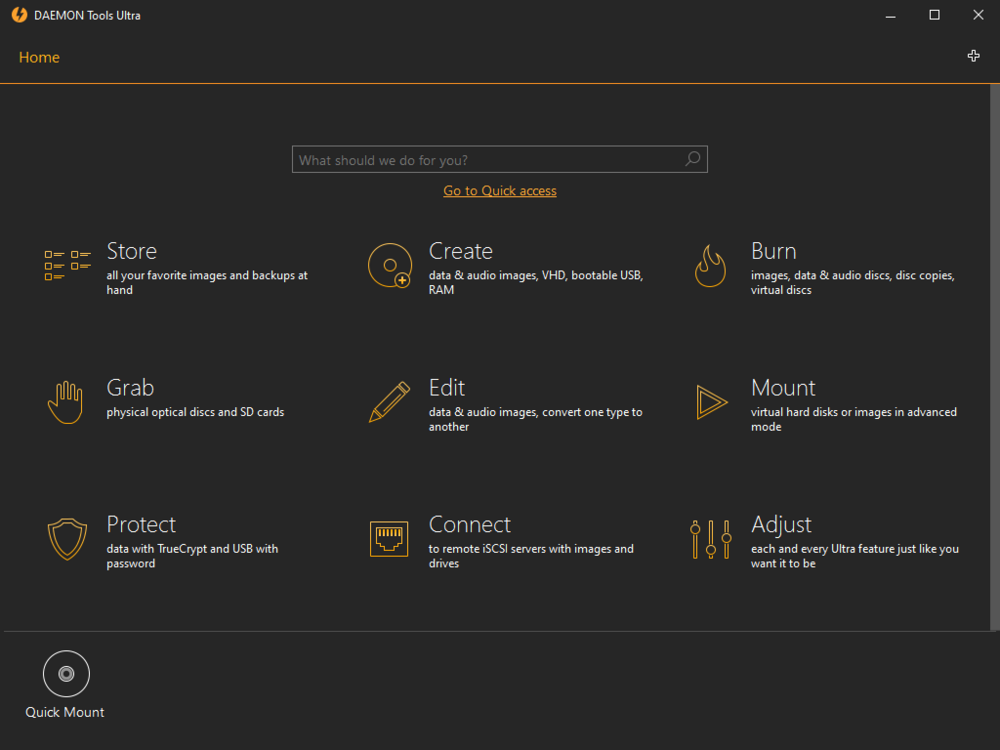Image resolution: width=1000 pixels, height=750 pixels.
Task: Maximize the DAEMON Tools Ultra window
Action: 934,15
